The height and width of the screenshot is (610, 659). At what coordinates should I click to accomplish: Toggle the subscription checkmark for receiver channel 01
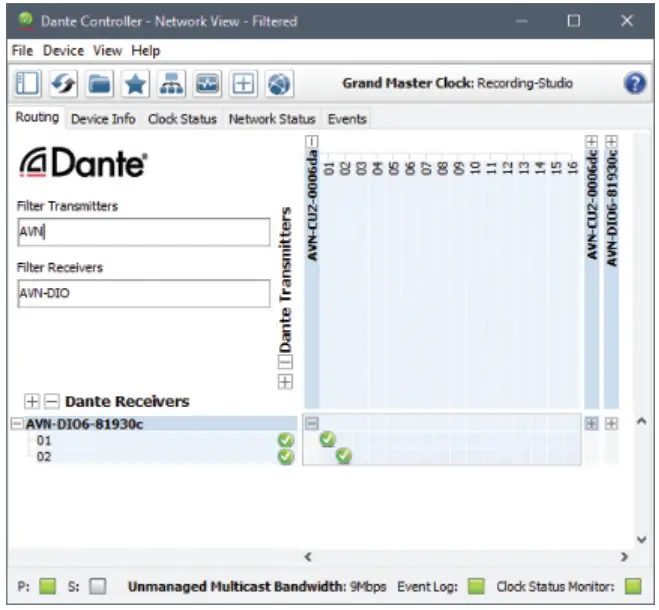[x=327, y=439]
